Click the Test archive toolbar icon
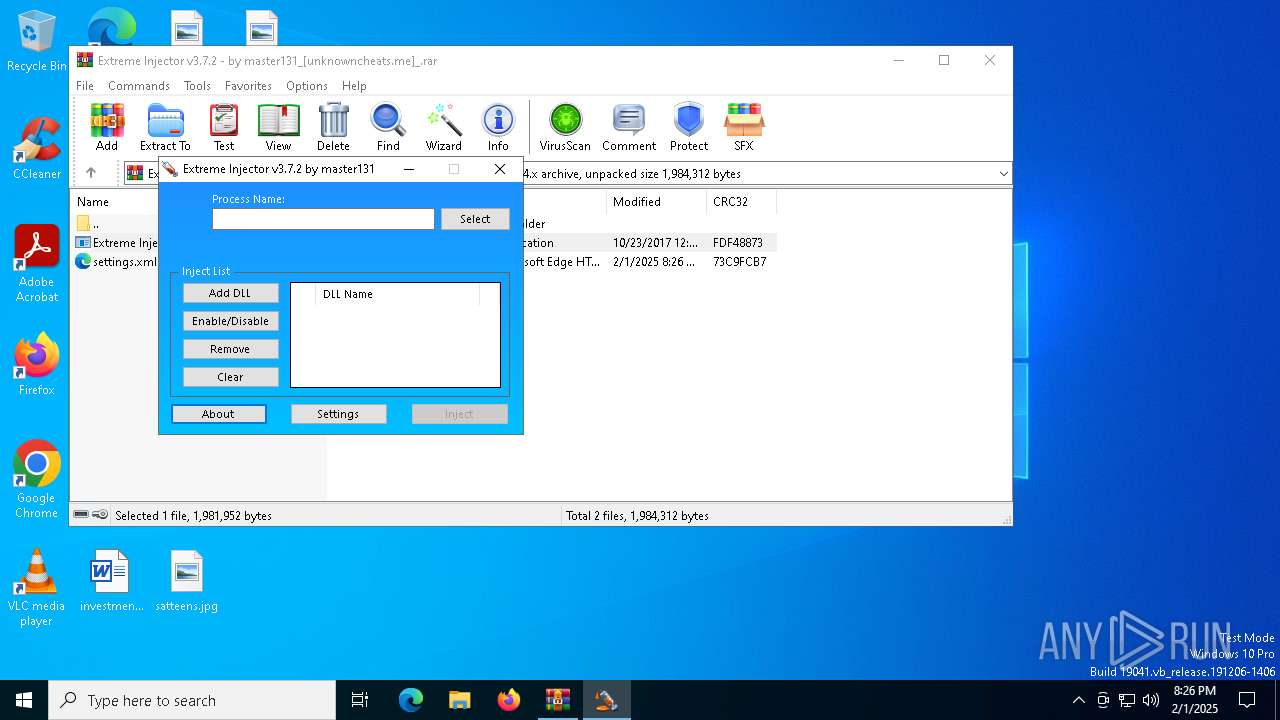Viewport: 1280px width, 720px height. [224, 127]
